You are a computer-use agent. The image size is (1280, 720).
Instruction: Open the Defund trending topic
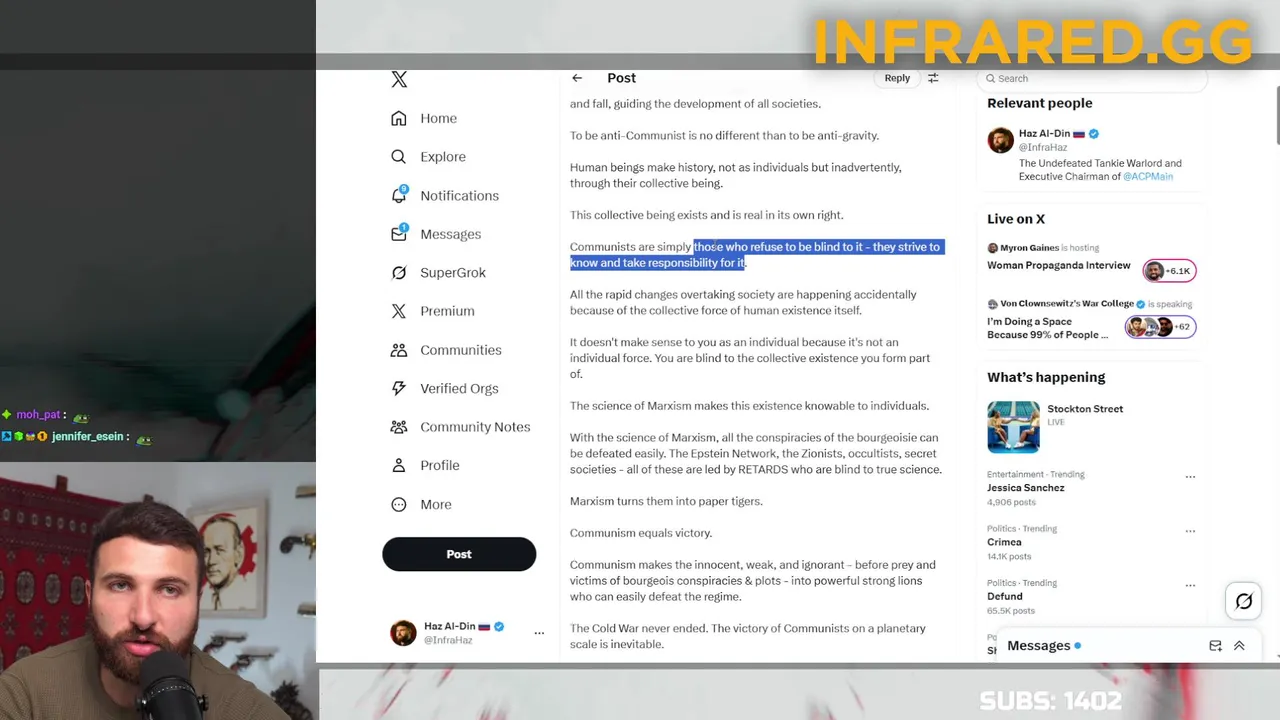click(1005, 596)
